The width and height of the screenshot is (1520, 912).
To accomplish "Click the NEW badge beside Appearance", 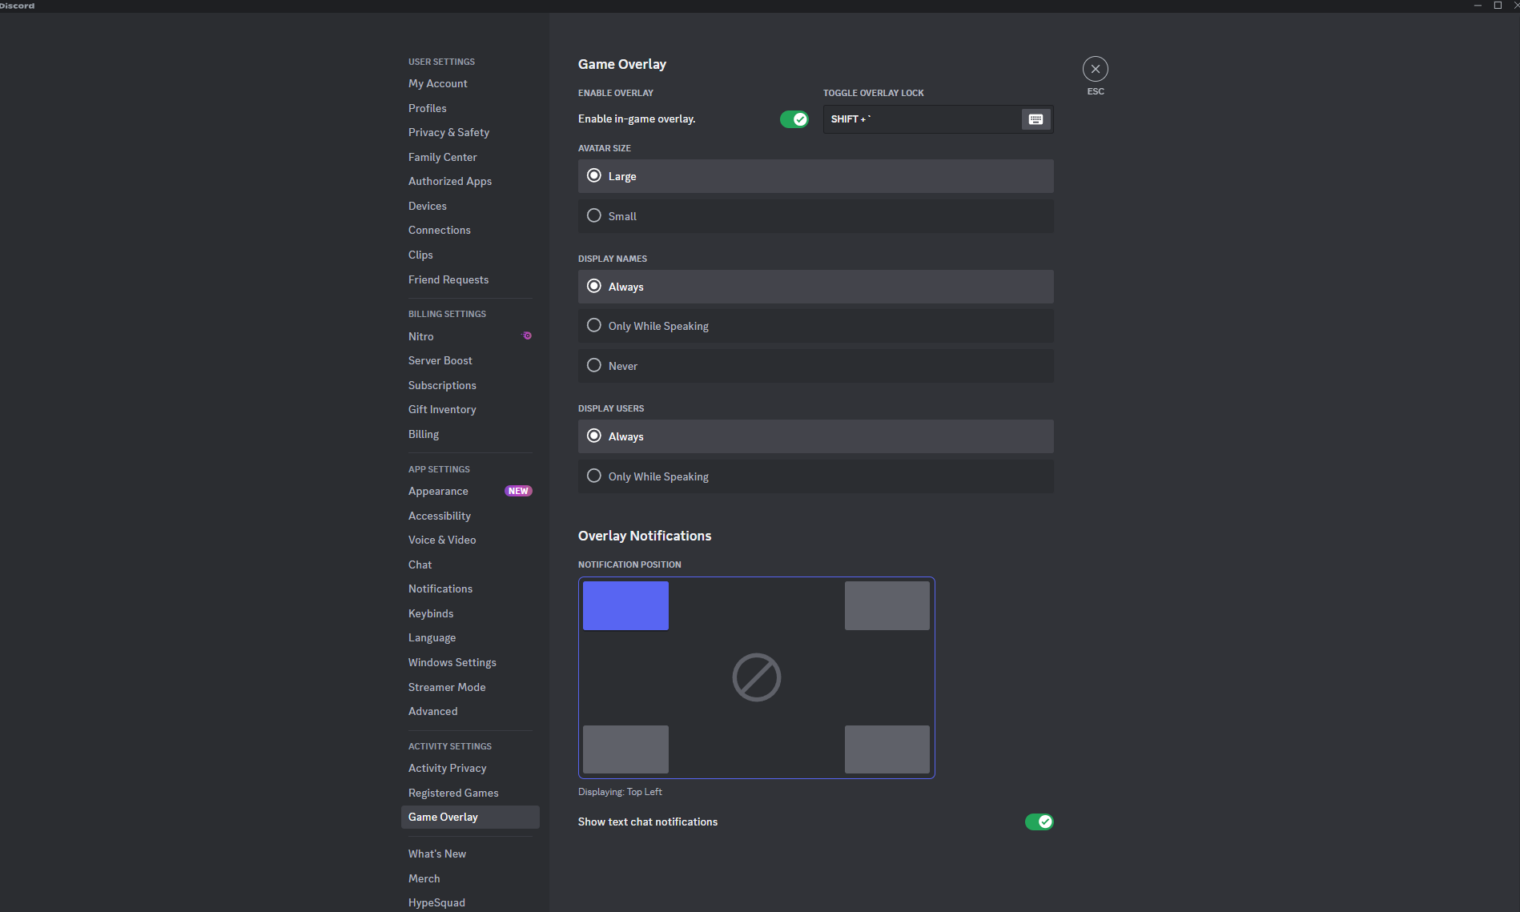I will [518, 491].
